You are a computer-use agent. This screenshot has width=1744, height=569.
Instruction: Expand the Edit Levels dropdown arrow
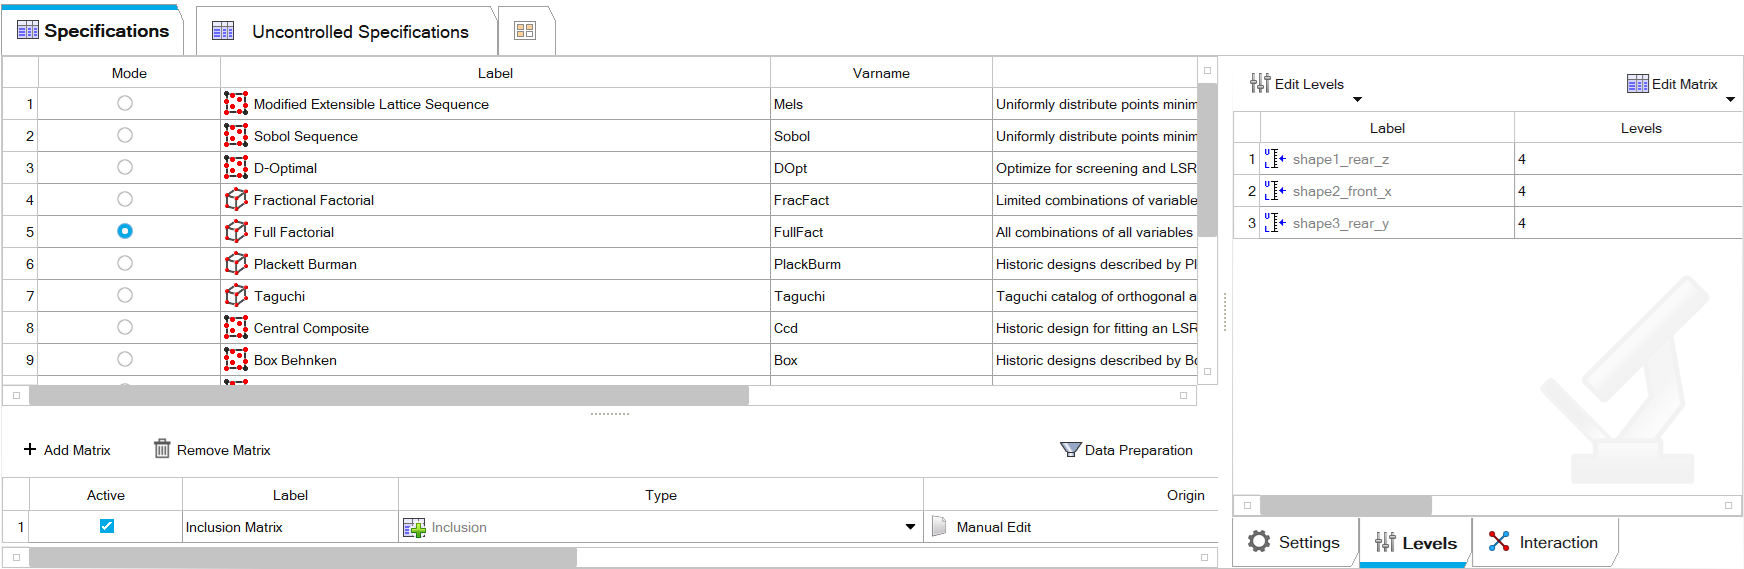point(1357,99)
